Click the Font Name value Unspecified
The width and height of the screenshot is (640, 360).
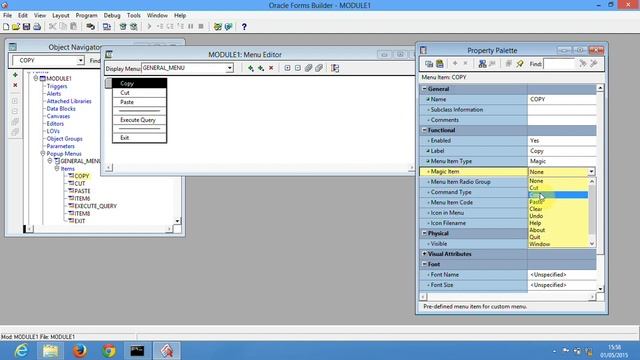point(562,275)
